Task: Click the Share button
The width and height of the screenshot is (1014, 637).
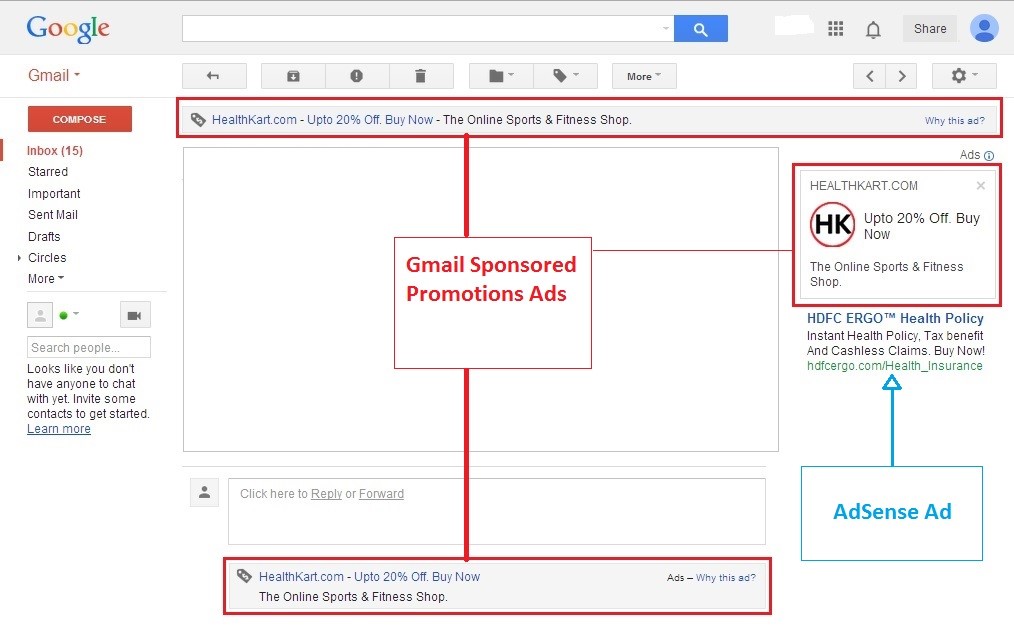Action: tap(930, 28)
